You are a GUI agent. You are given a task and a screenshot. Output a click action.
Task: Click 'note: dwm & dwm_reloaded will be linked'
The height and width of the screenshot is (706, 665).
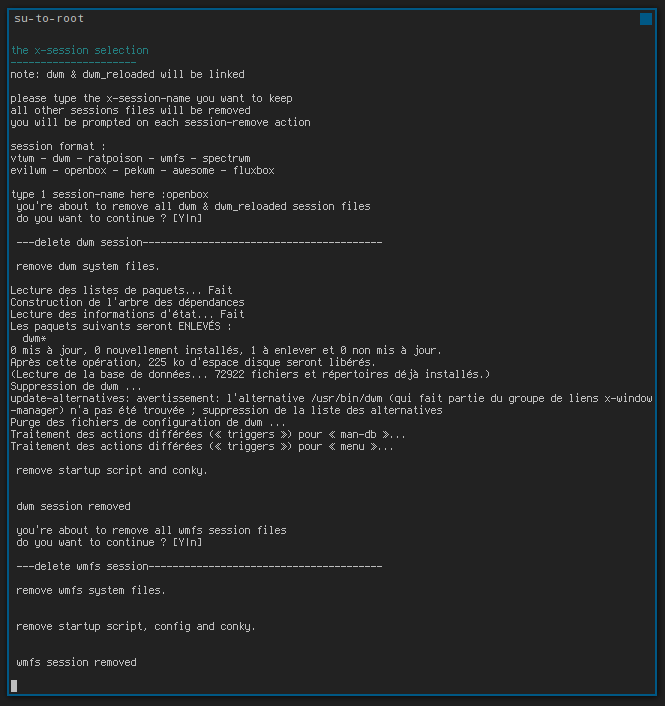pyautogui.click(x=127, y=74)
